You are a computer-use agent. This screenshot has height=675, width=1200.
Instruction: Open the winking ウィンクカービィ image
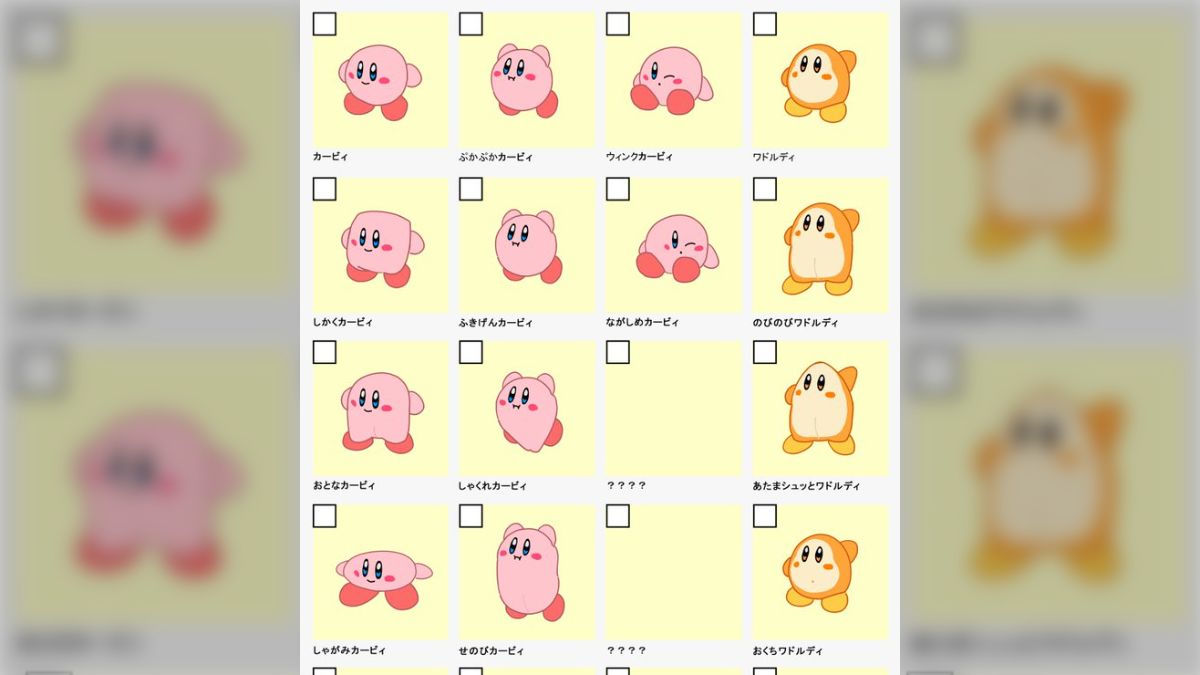(x=673, y=80)
